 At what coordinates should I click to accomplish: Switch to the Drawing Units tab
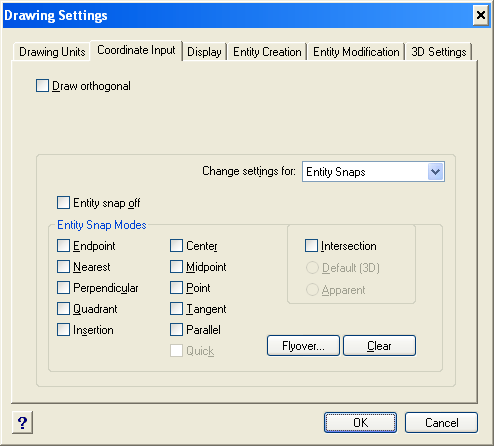pos(52,52)
